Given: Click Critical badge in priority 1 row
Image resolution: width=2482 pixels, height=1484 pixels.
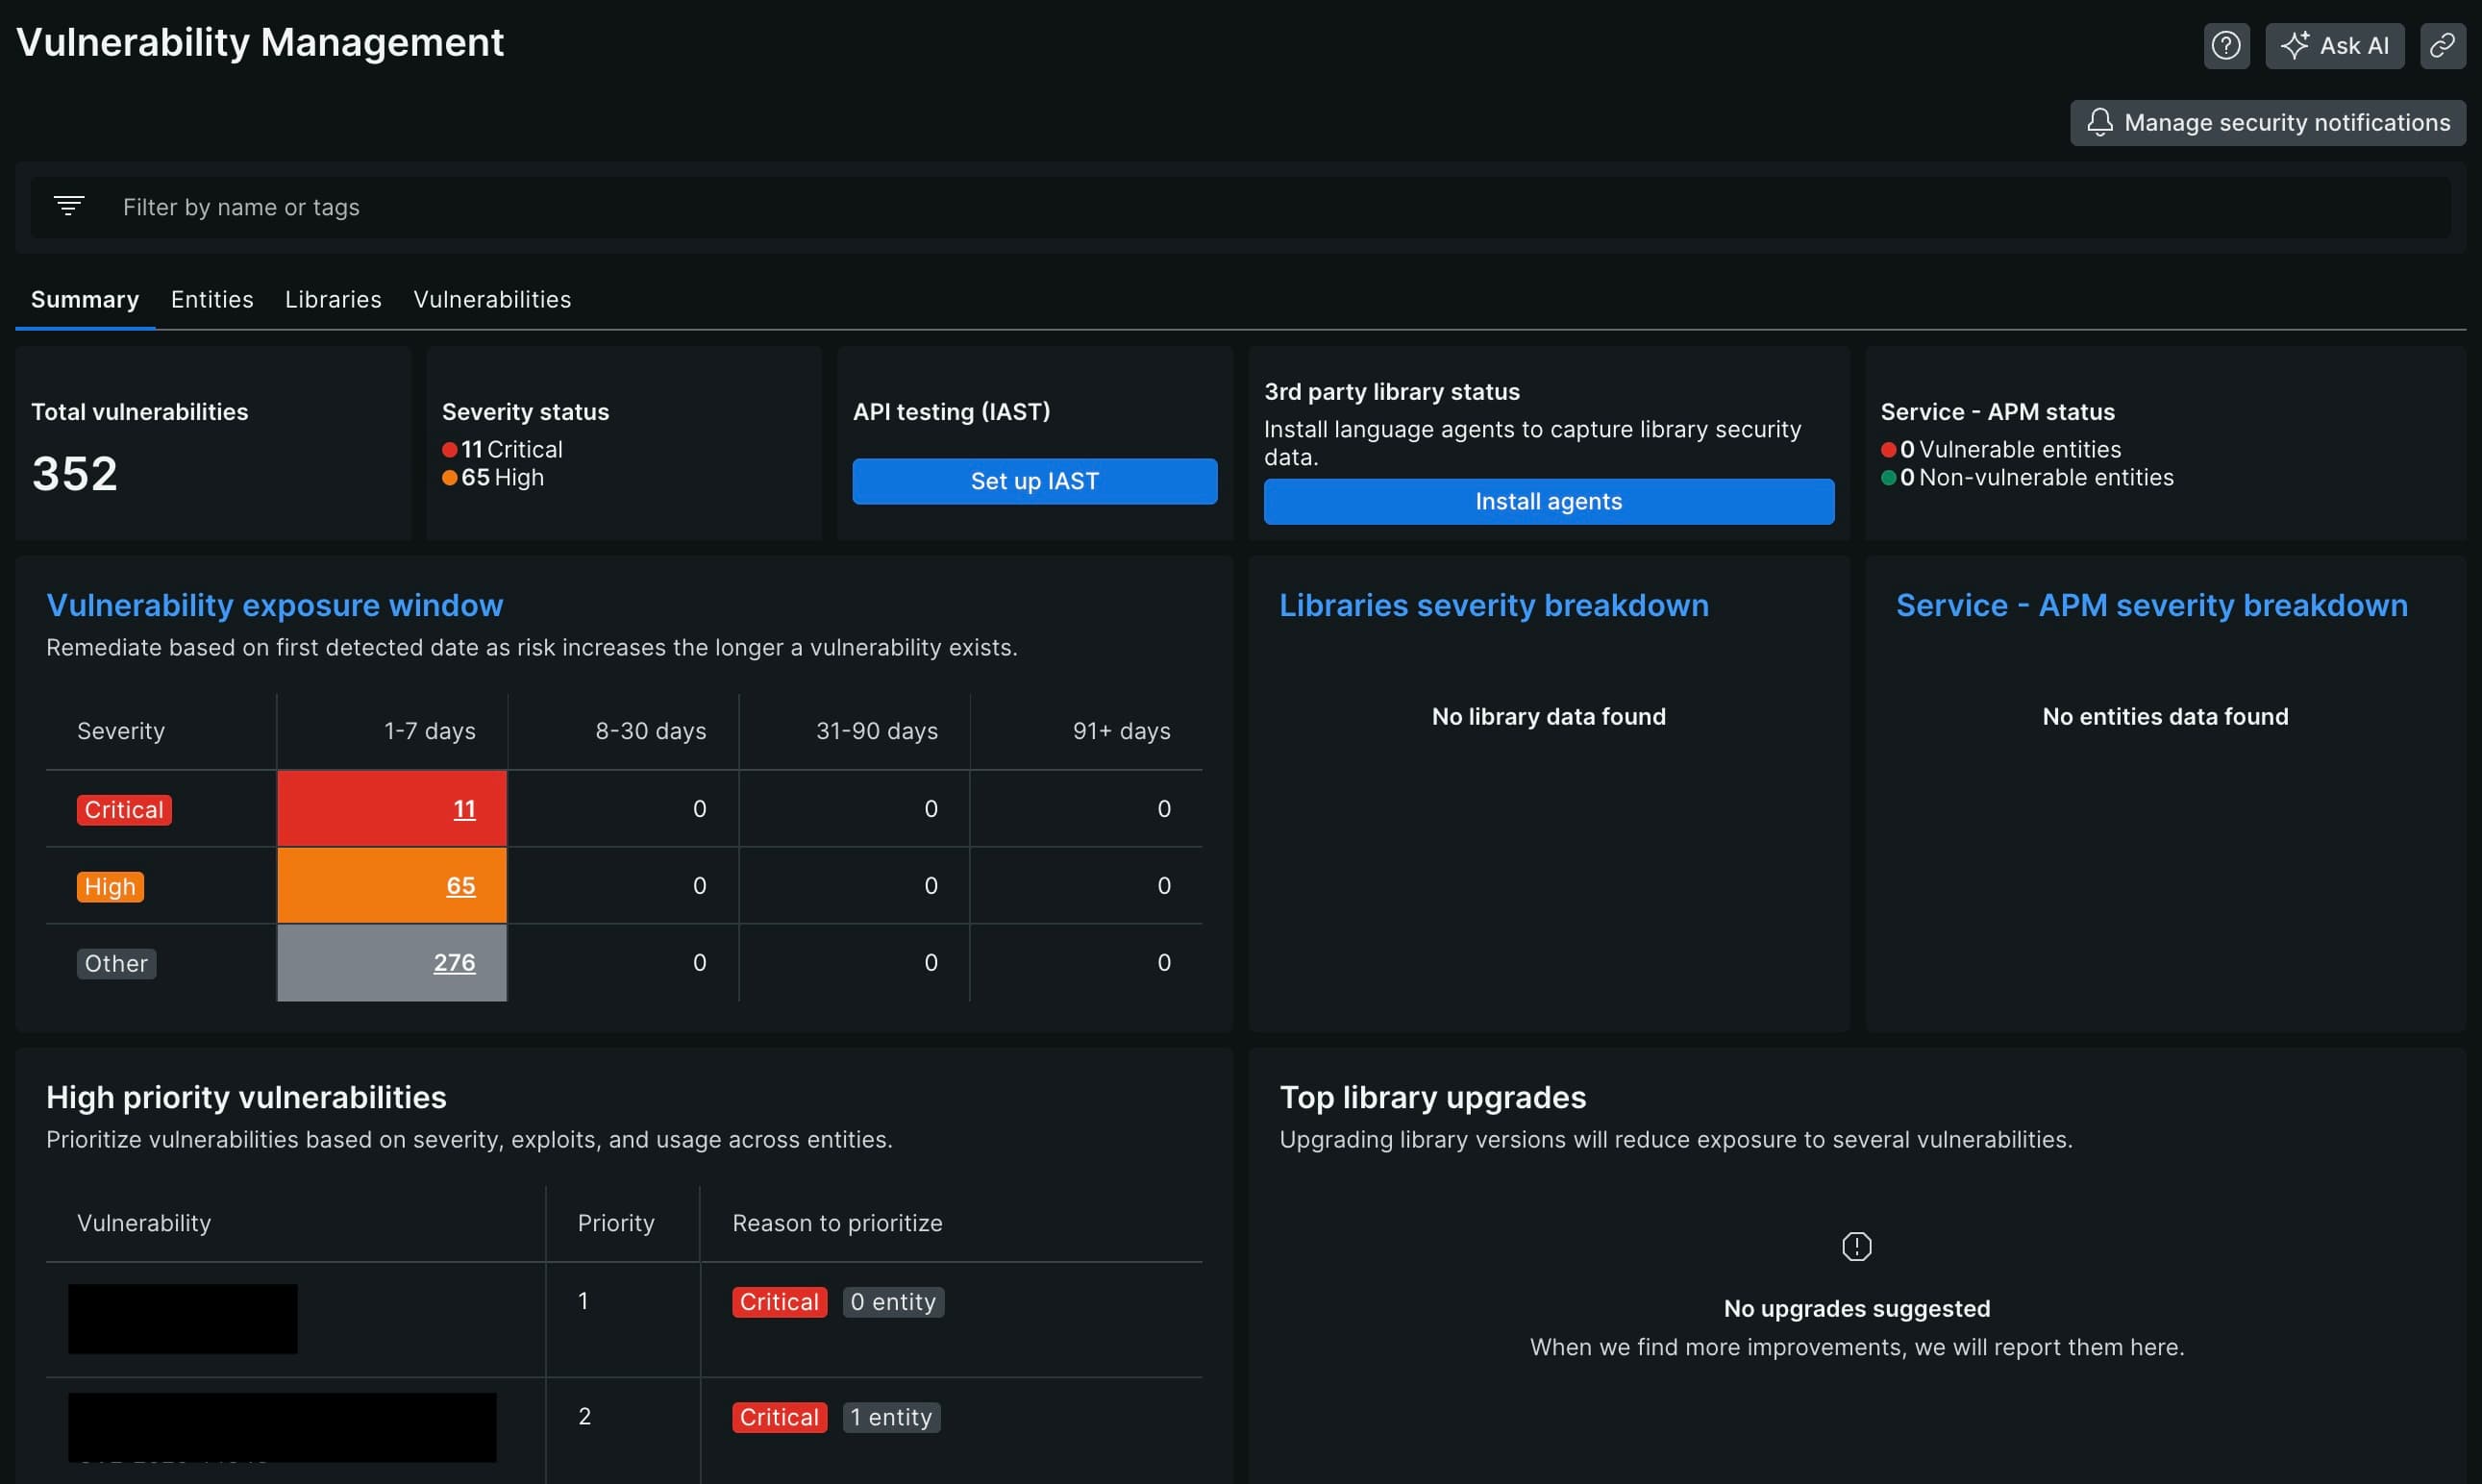Looking at the screenshot, I should point(779,1301).
